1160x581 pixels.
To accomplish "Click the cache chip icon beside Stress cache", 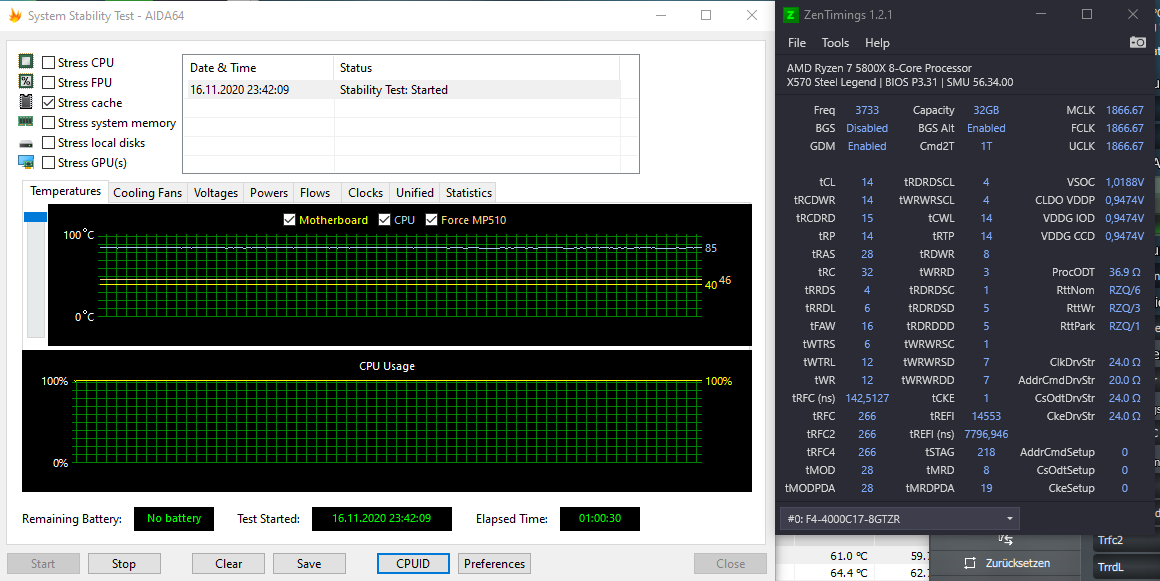I will tap(26, 102).
